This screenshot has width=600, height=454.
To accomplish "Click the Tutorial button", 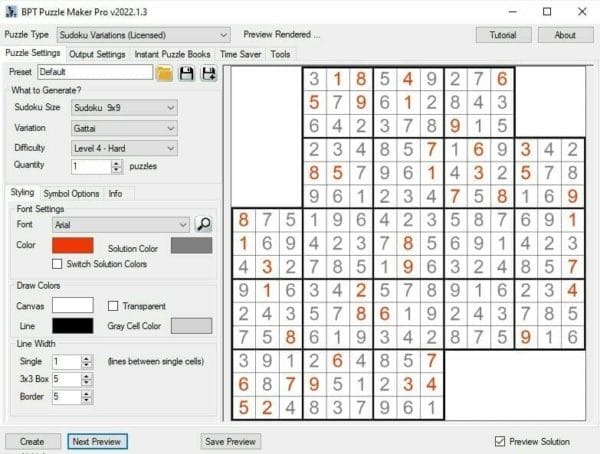I will pyautogui.click(x=504, y=35).
